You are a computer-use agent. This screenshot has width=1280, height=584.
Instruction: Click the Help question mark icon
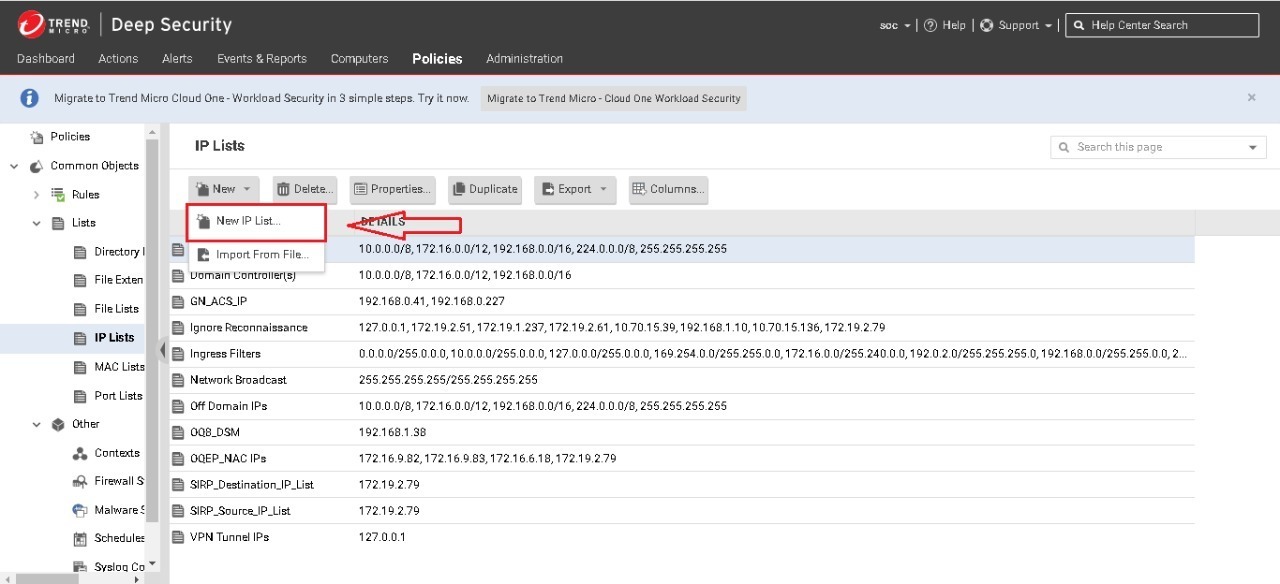pyautogui.click(x=930, y=25)
